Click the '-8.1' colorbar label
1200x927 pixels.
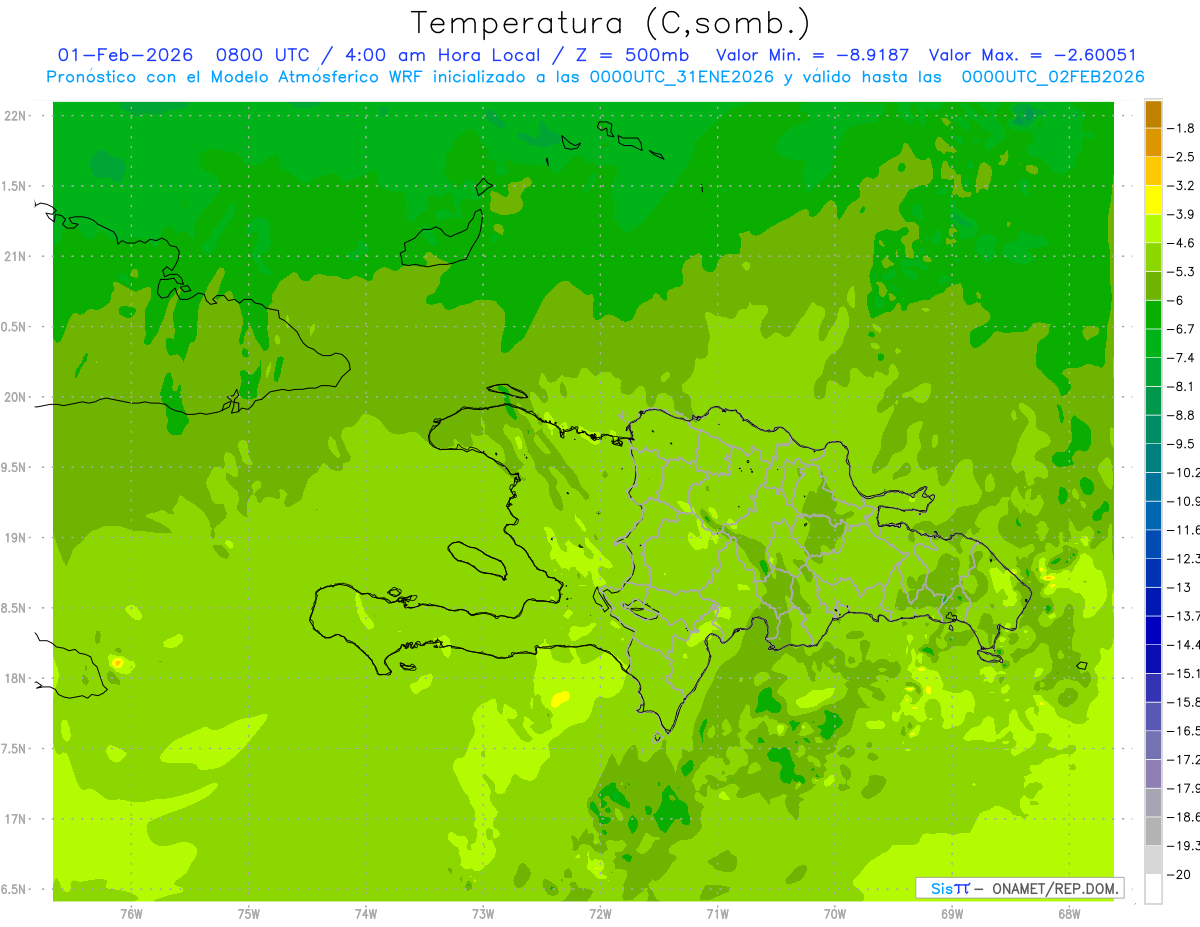click(1181, 387)
